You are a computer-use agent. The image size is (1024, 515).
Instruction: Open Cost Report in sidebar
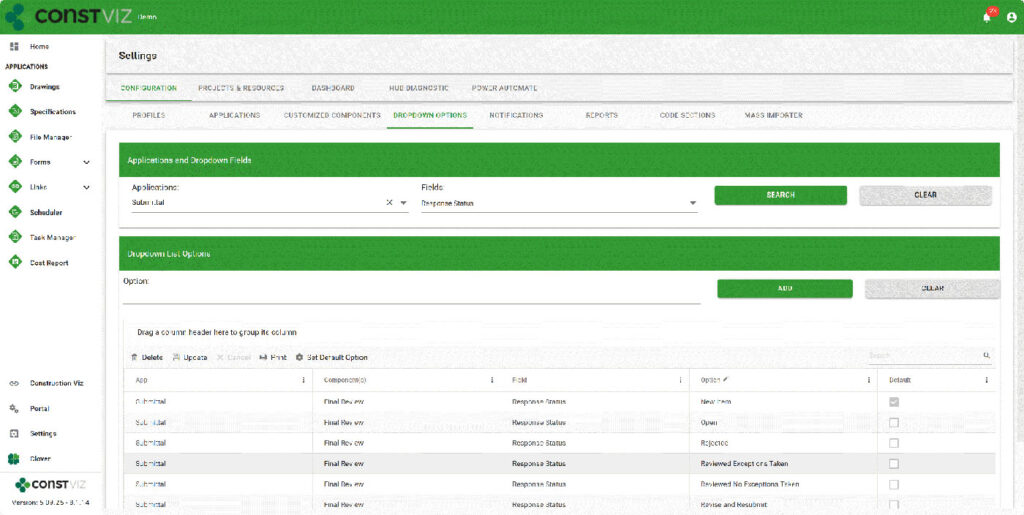49,262
